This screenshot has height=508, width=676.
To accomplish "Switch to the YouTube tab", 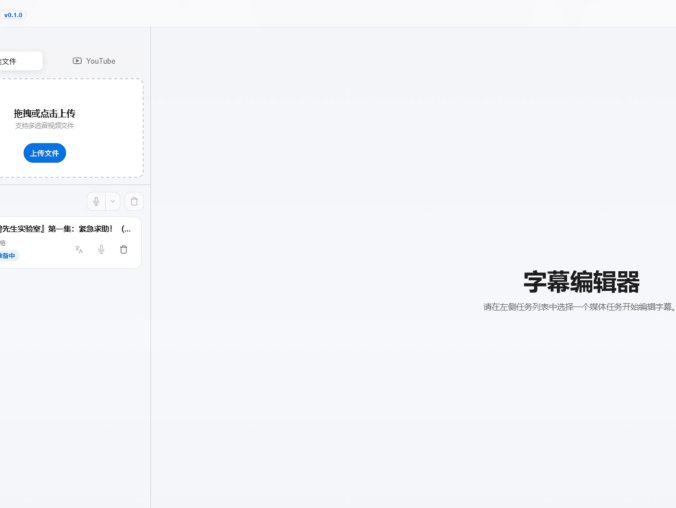I will [94, 61].
